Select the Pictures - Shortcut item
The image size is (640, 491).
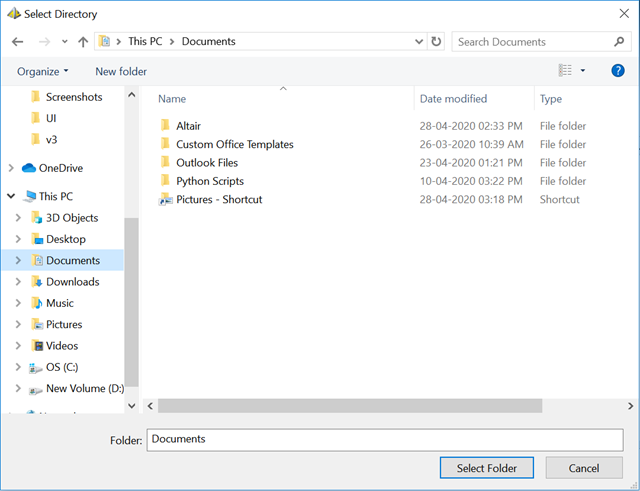[219, 199]
